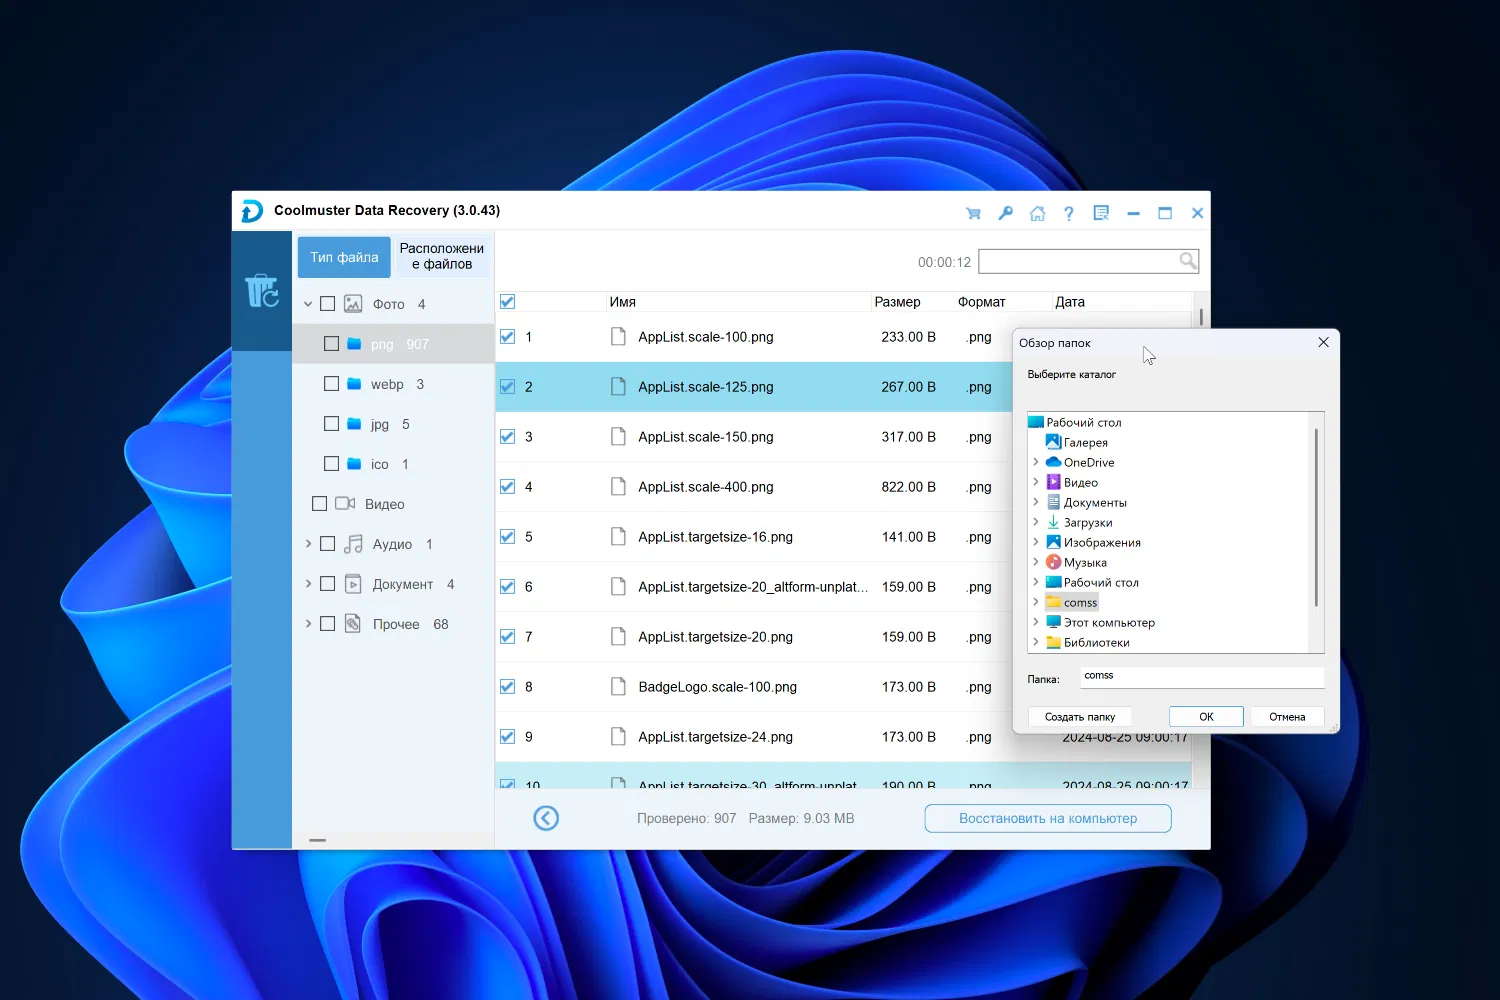Expand OneDrive node in folder dialog
Viewport: 1500px width, 1000px height.
(1036, 462)
